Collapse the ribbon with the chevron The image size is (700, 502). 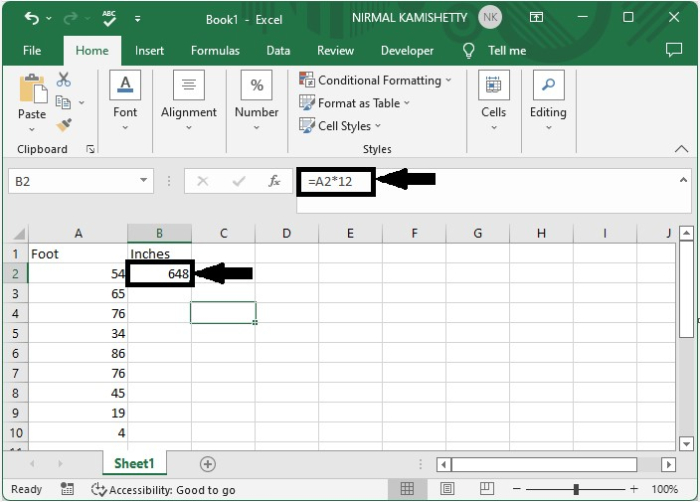[681, 149]
